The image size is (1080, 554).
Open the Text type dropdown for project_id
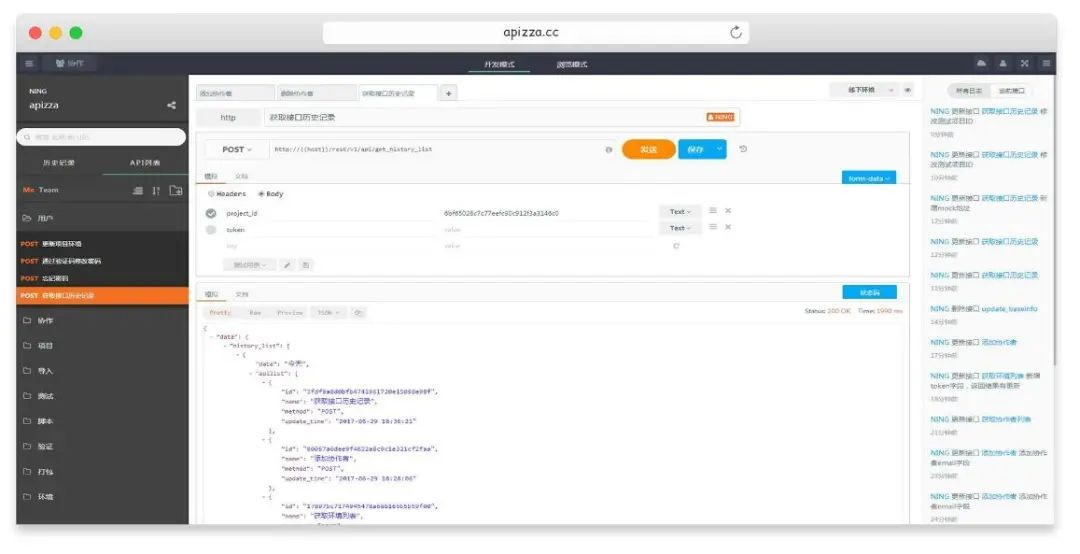pyautogui.click(x=680, y=211)
